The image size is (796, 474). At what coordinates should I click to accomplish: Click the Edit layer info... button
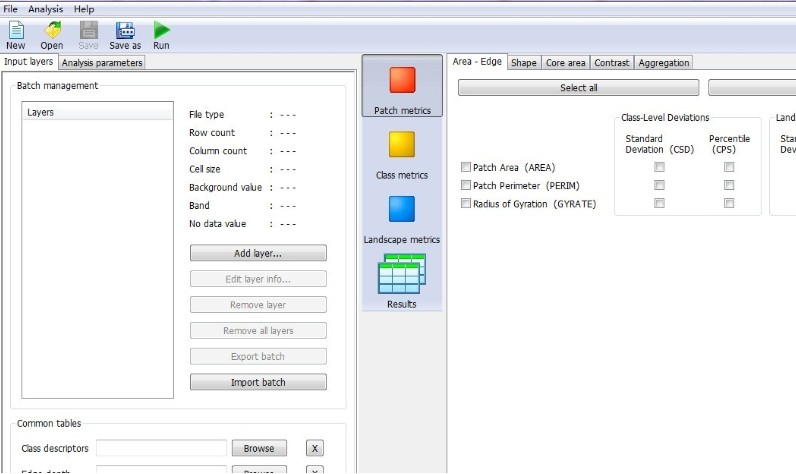[x=258, y=279]
